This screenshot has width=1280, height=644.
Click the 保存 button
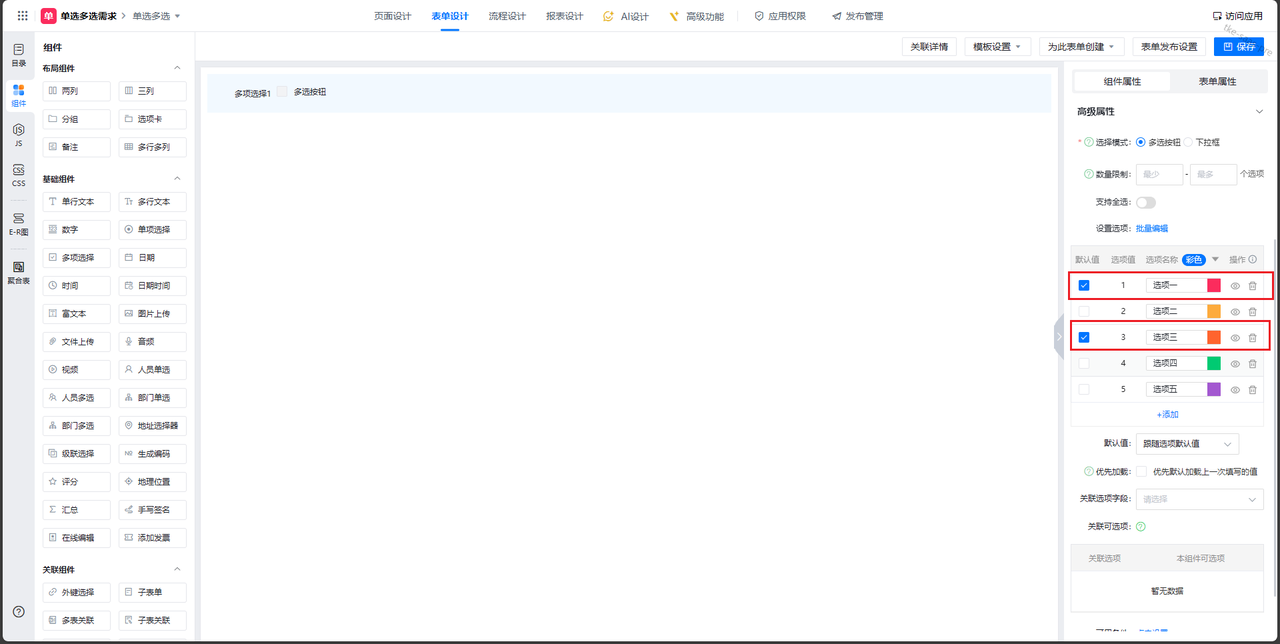pos(1238,47)
